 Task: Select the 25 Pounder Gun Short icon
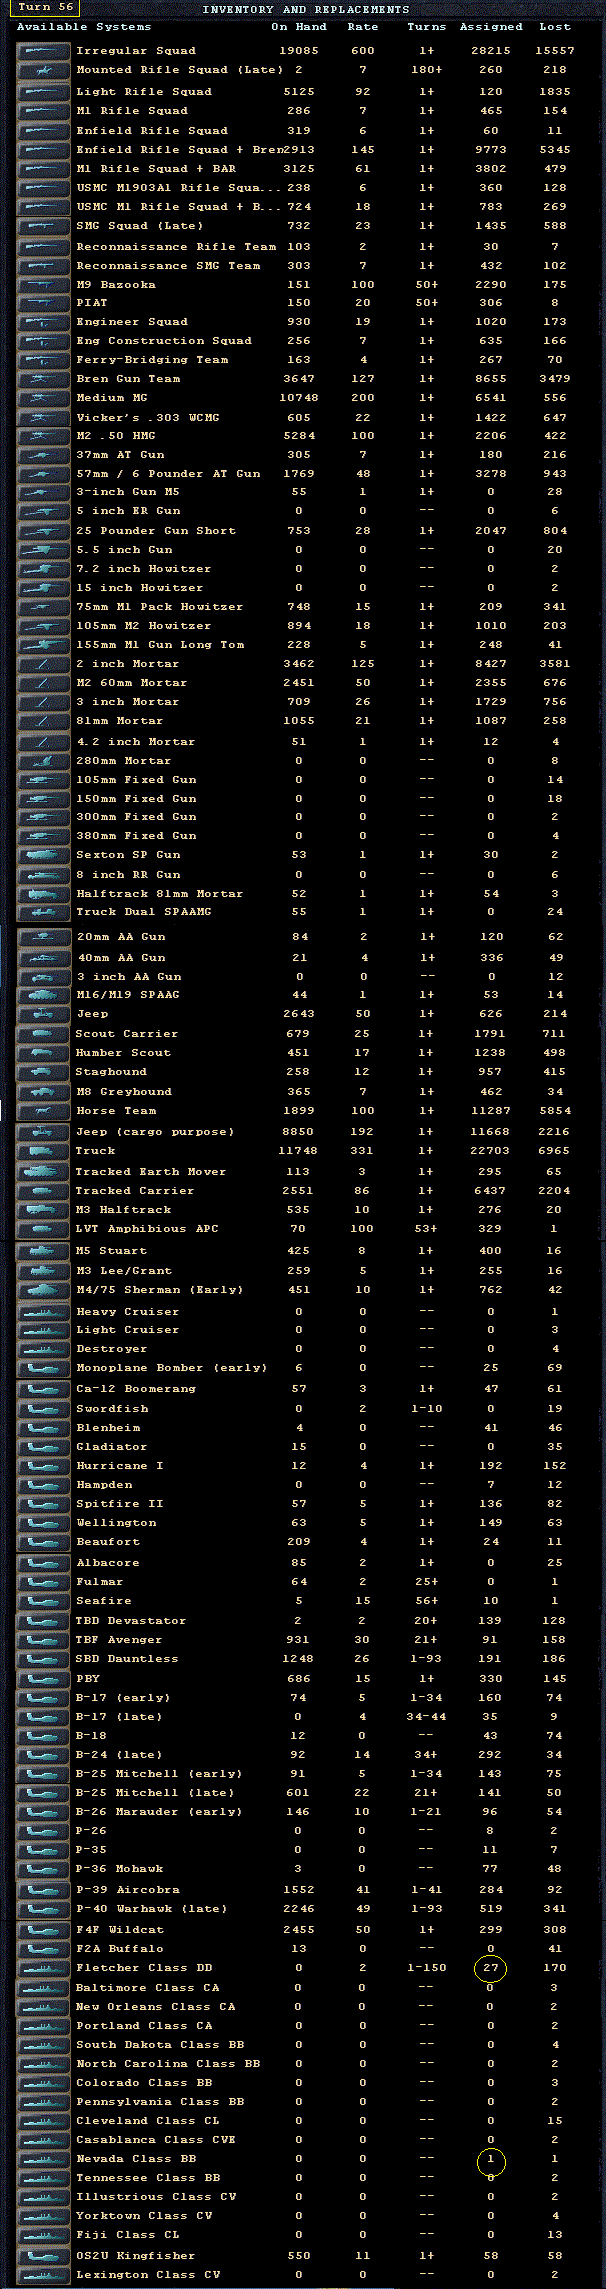tap(44, 531)
